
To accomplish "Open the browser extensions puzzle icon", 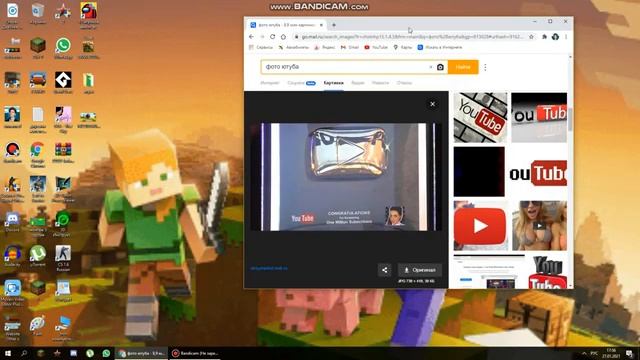I will (544, 37).
